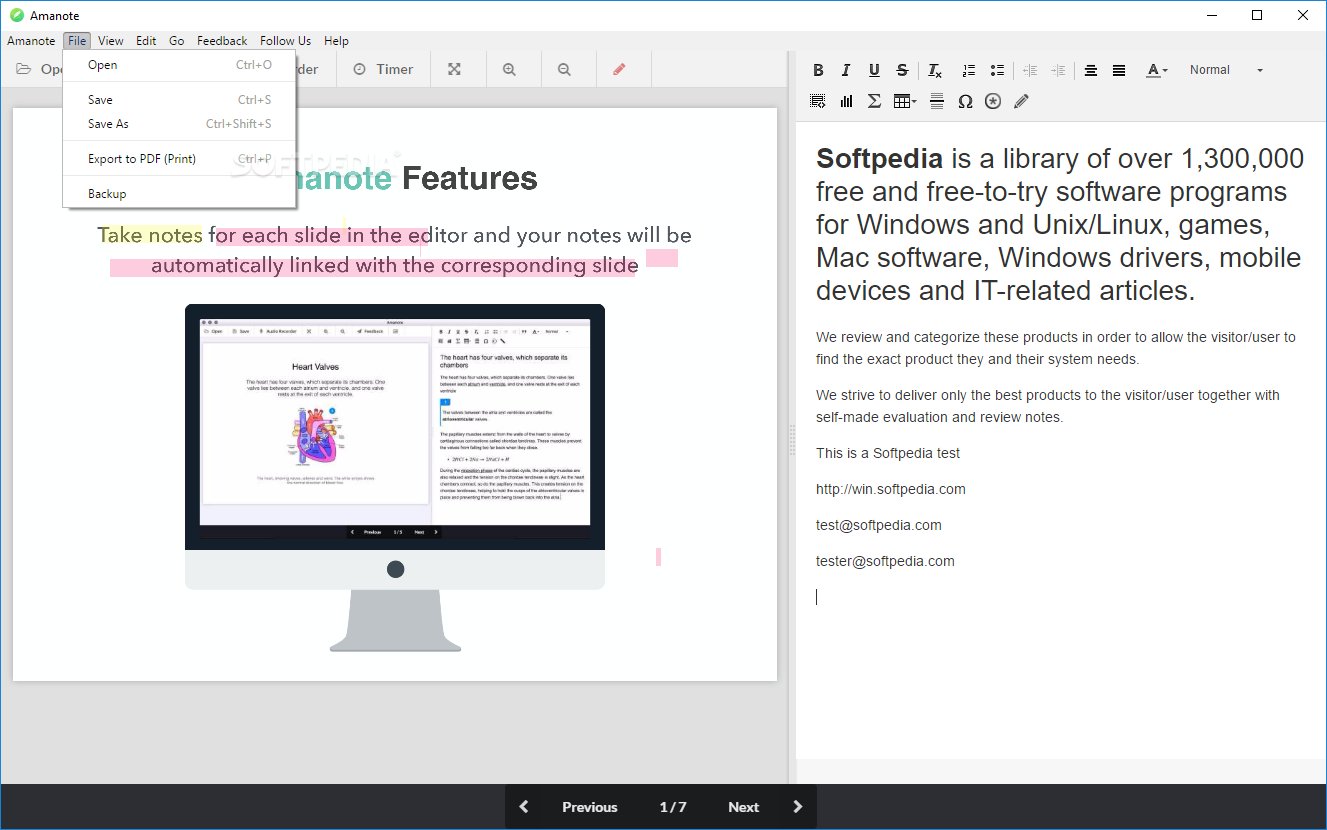1327x830 pixels.
Task: Open the Follow Us menu
Action: point(285,41)
